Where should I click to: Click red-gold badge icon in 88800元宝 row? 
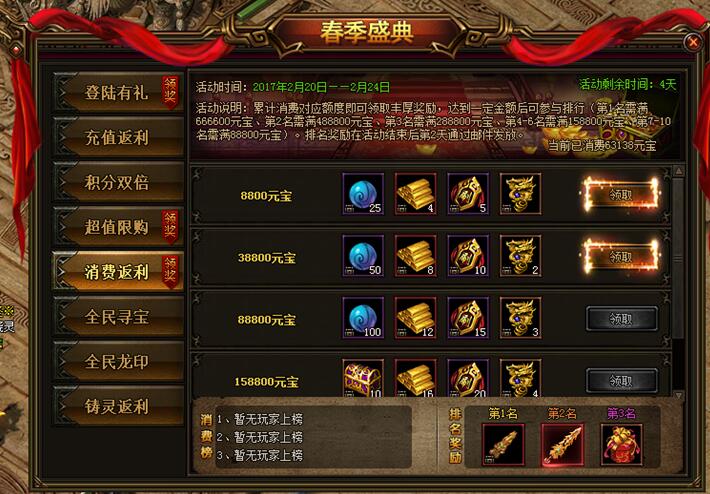tap(468, 318)
